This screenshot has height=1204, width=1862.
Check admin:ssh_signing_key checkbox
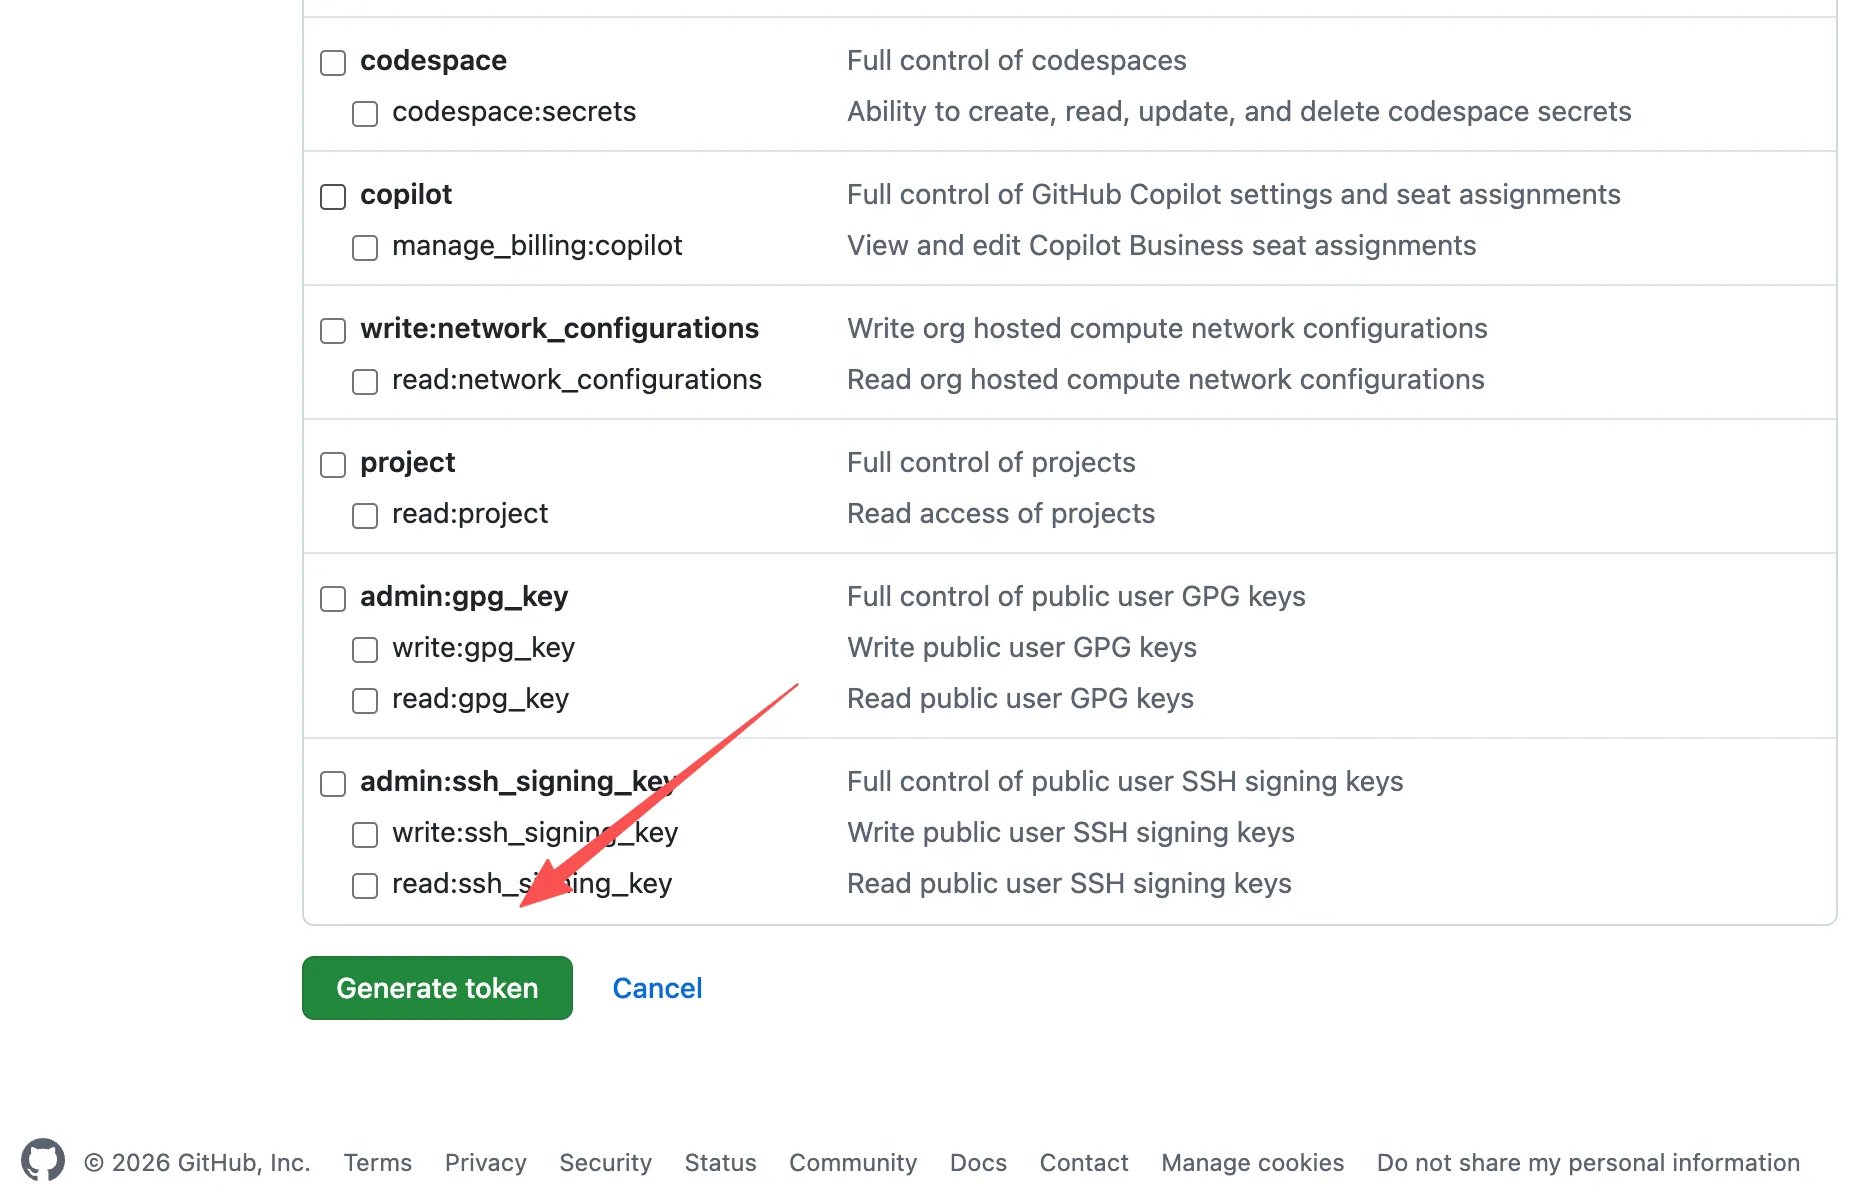[x=333, y=784]
